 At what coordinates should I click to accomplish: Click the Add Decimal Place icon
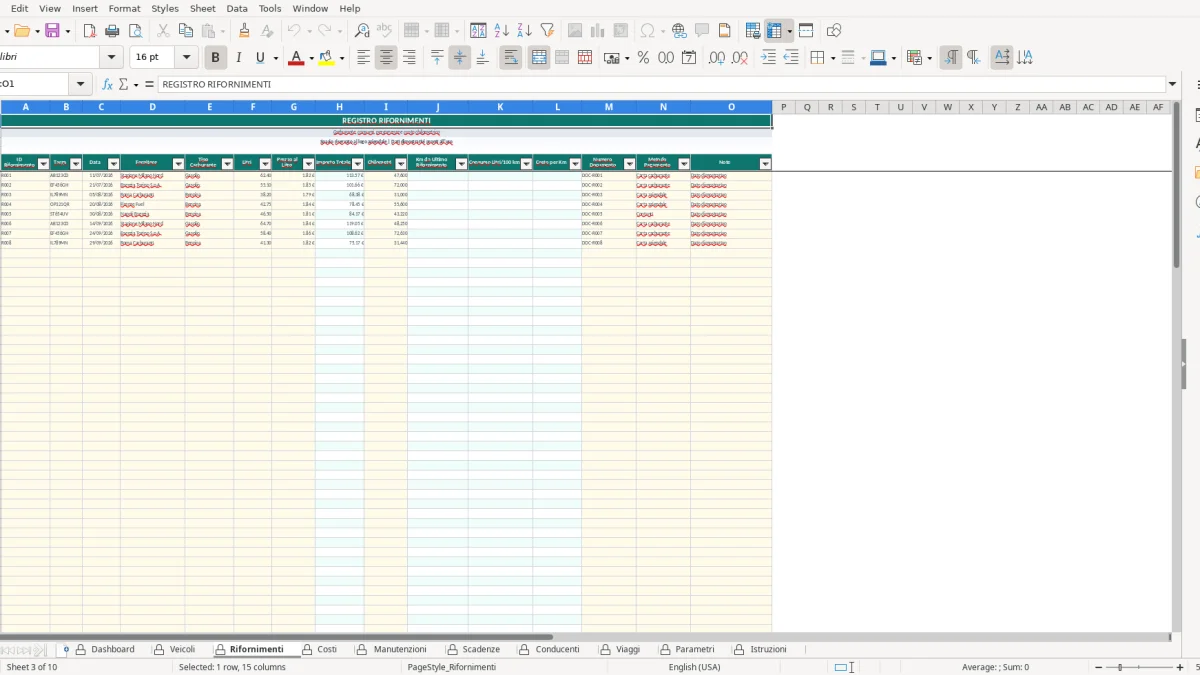[717, 58]
